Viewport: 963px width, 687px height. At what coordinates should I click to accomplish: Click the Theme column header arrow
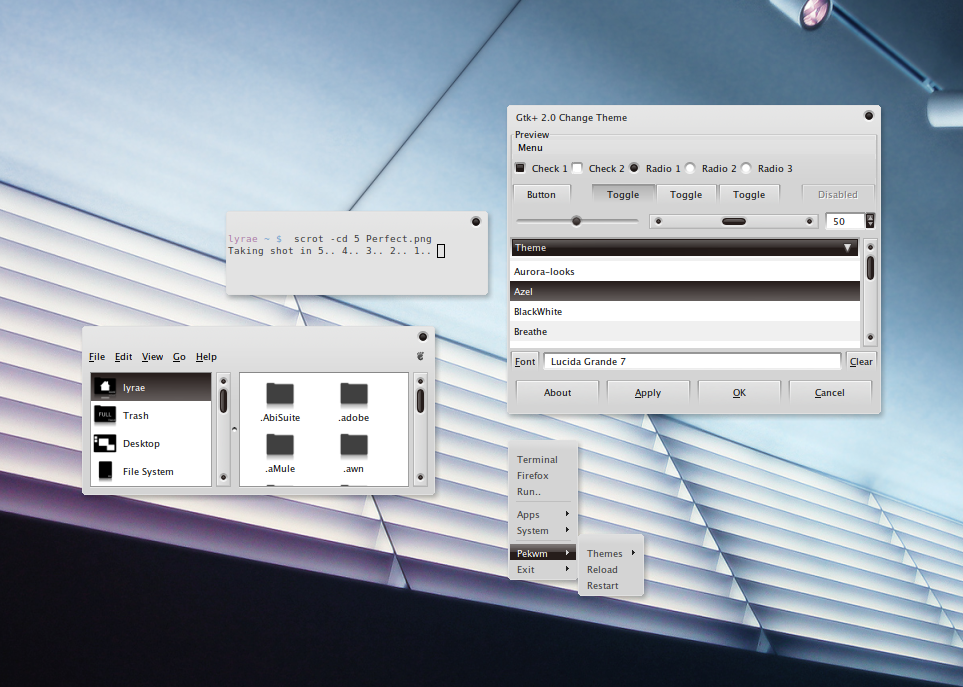848,248
